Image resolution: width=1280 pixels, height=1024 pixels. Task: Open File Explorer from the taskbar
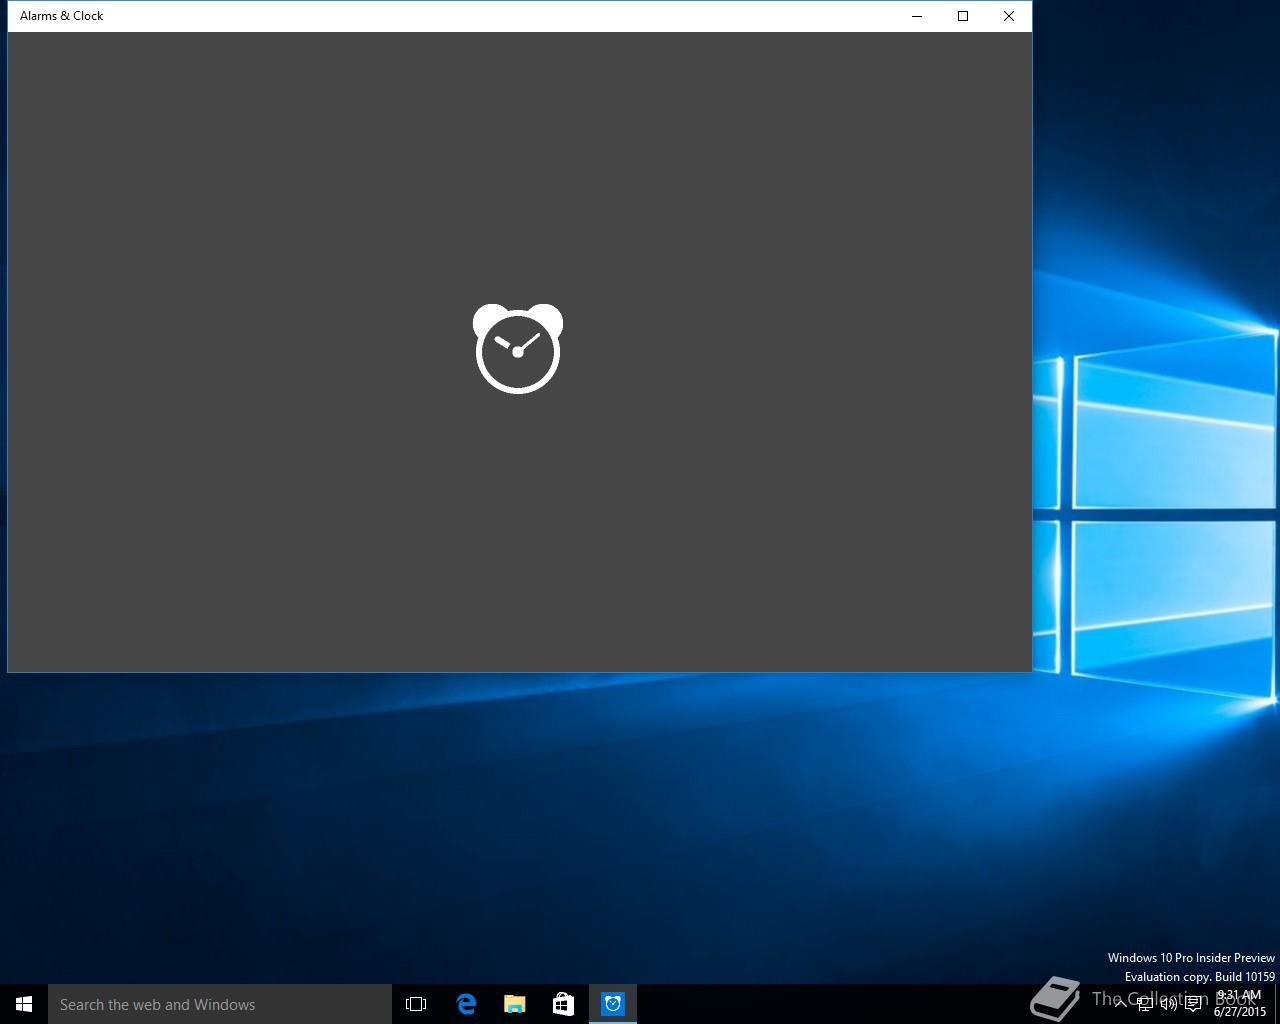pos(514,1004)
